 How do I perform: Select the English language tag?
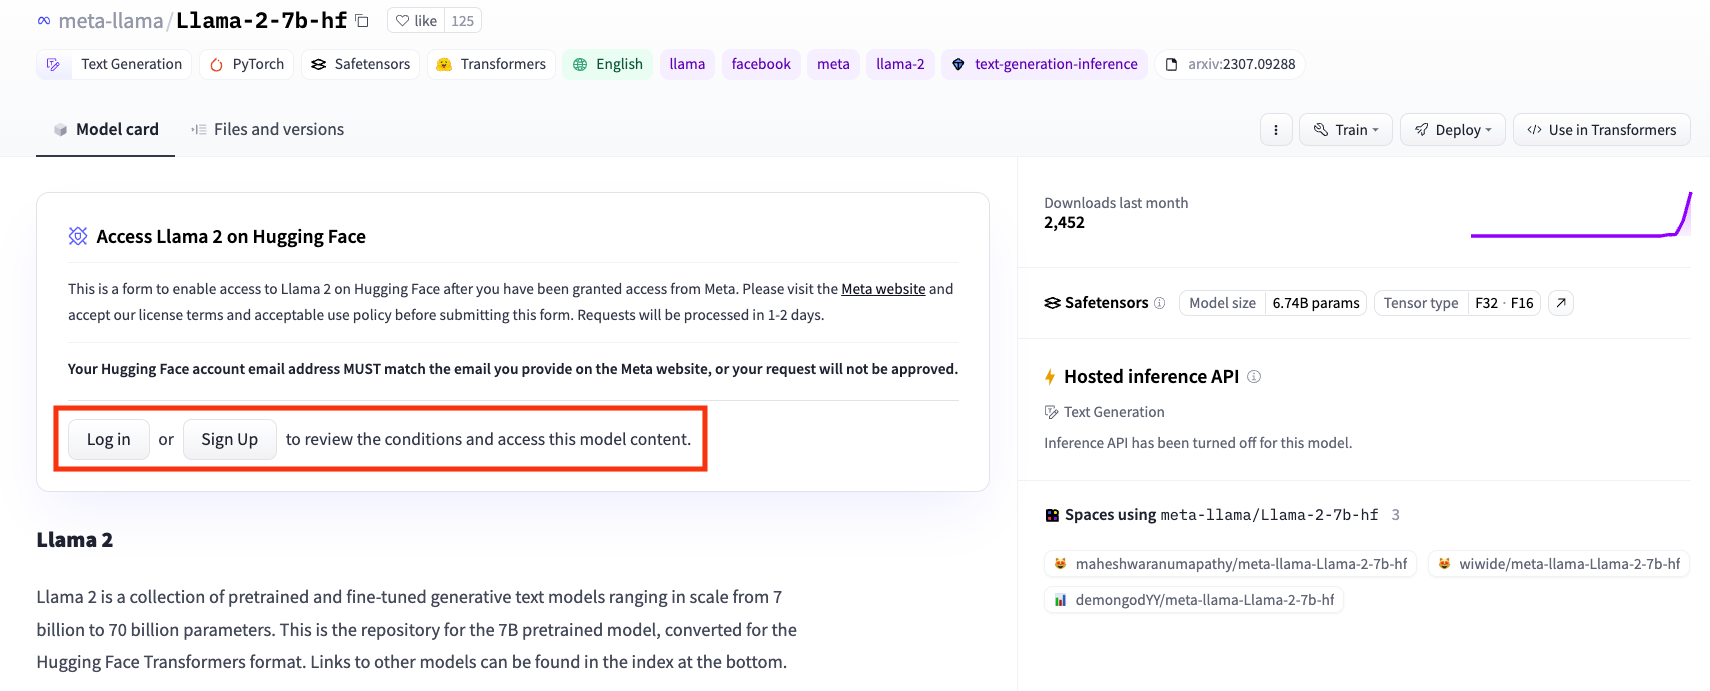click(607, 64)
